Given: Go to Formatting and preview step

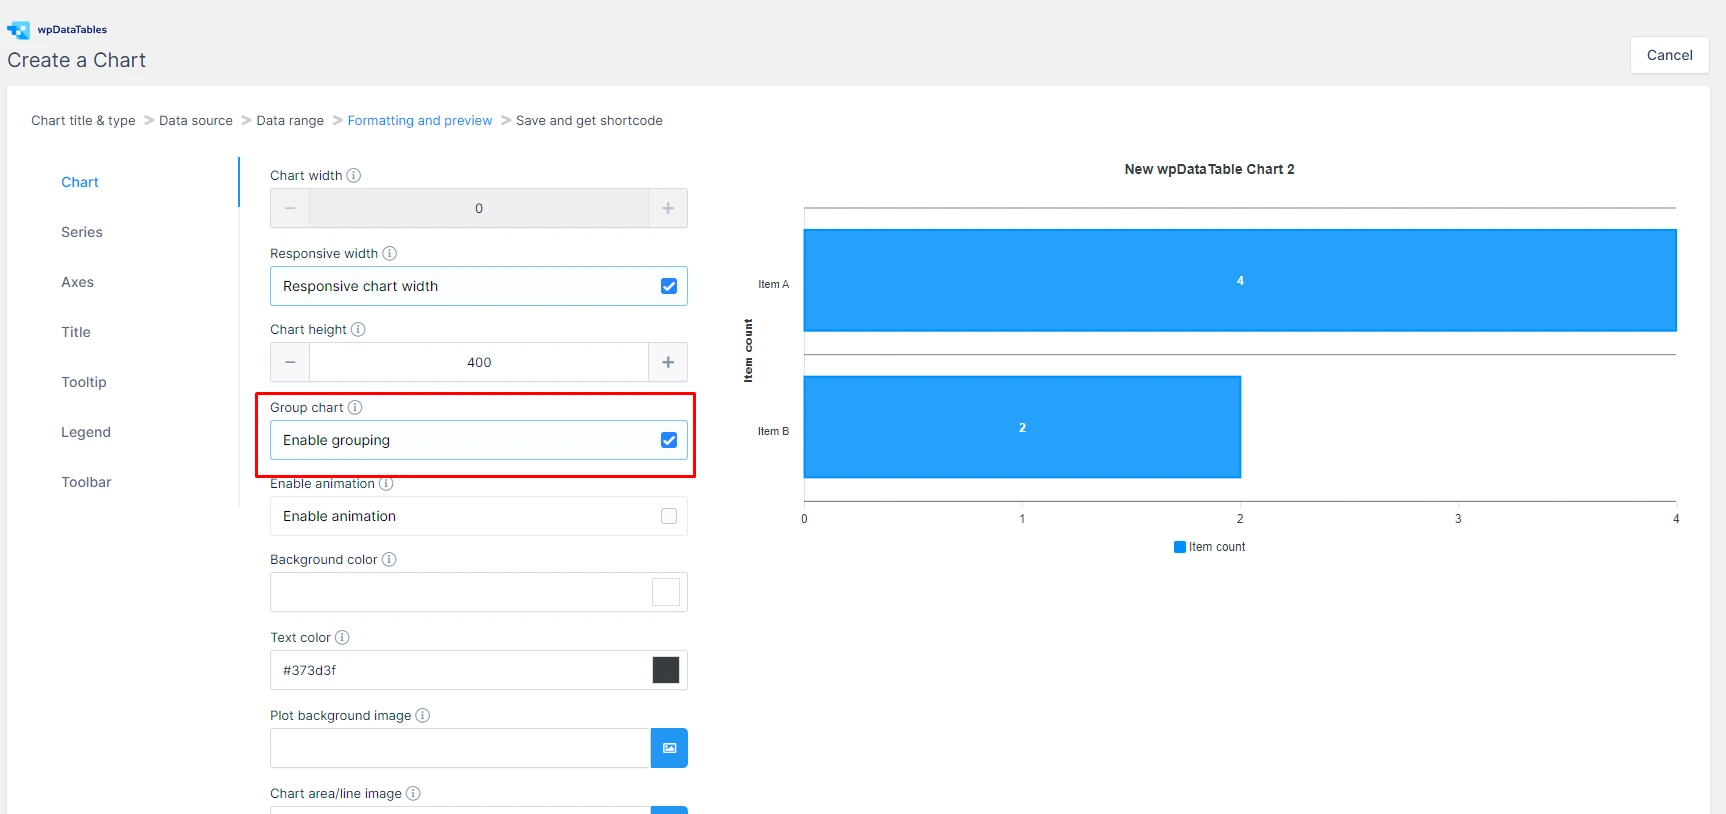Looking at the screenshot, I should coord(420,120).
